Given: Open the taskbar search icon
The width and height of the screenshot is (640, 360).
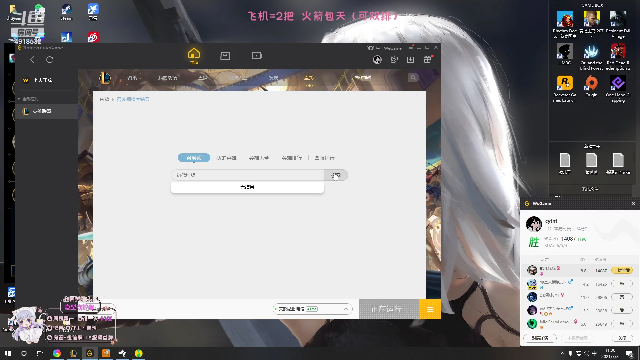Looking at the screenshot, I should [24, 353].
